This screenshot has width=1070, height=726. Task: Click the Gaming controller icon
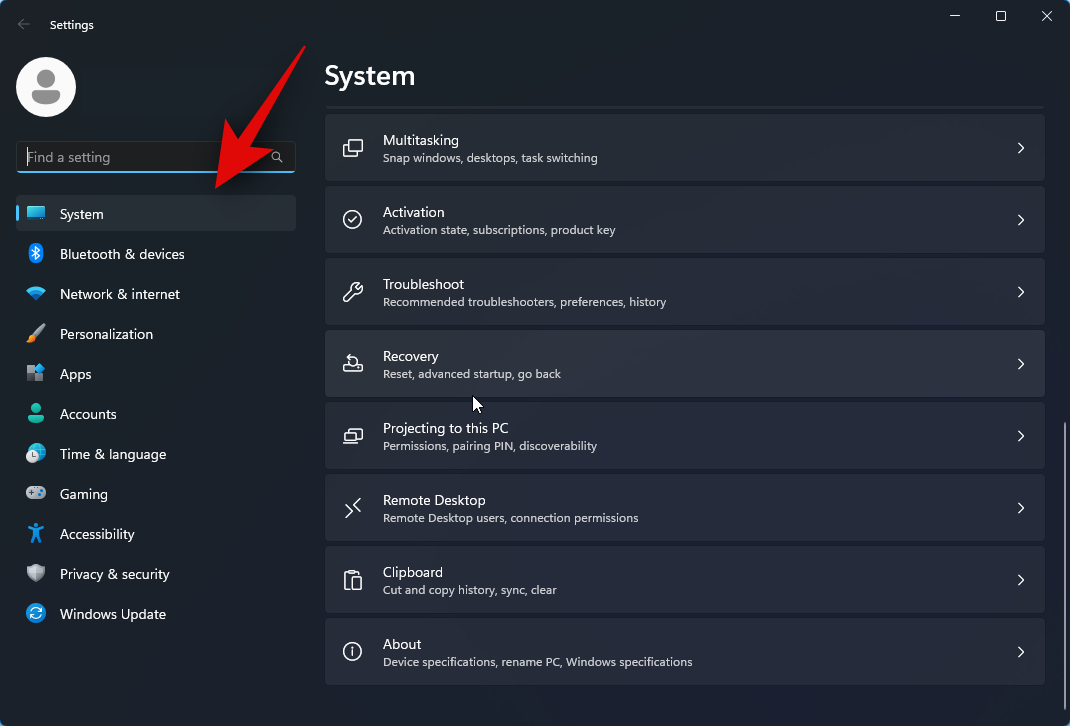[x=36, y=494]
